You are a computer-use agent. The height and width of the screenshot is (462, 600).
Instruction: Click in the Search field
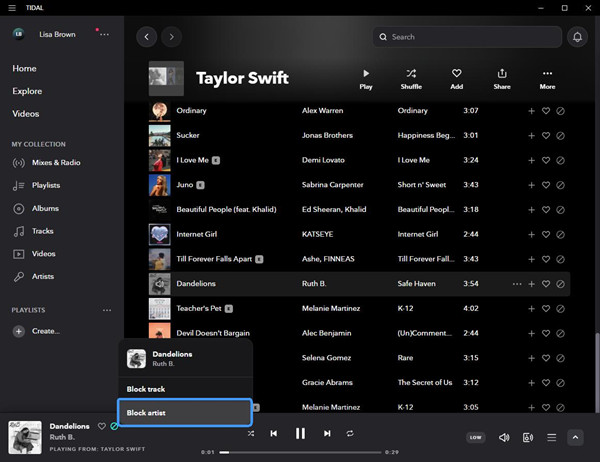pos(467,37)
